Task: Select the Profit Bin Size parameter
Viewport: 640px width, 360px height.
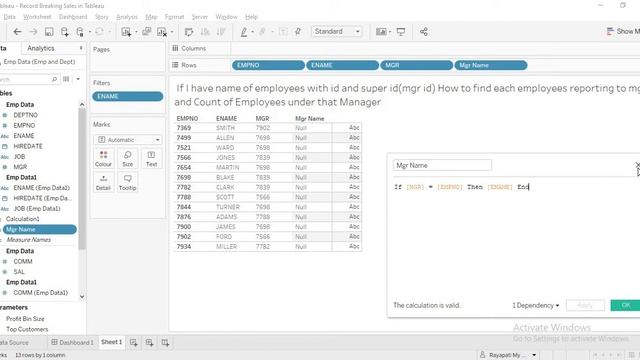Action: (25, 319)
